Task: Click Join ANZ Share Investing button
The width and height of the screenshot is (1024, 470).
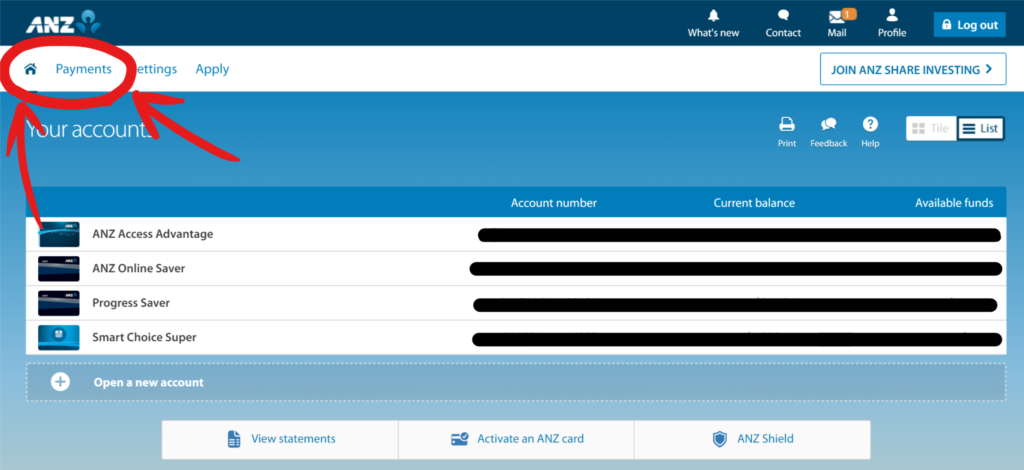Action: click(x=911, y=69)
